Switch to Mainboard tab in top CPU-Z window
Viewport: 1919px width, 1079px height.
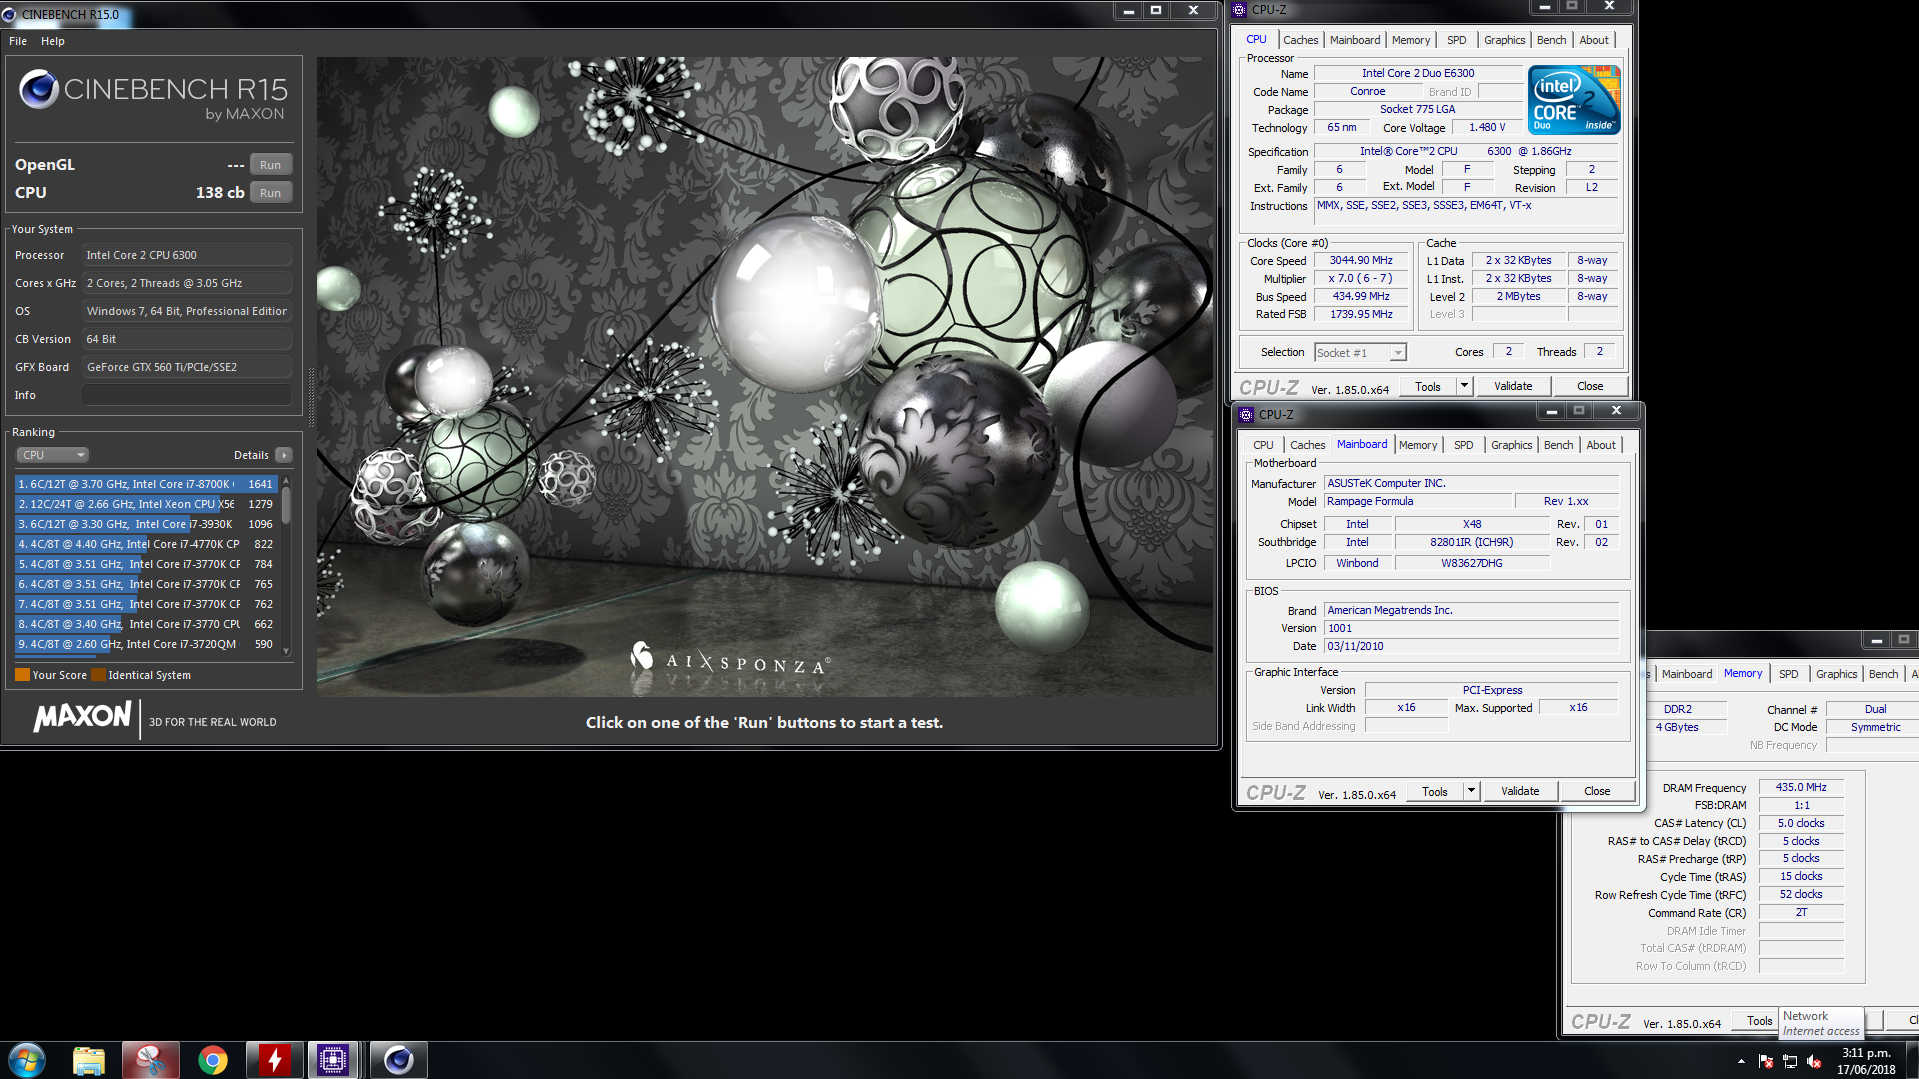[1355, 40]
